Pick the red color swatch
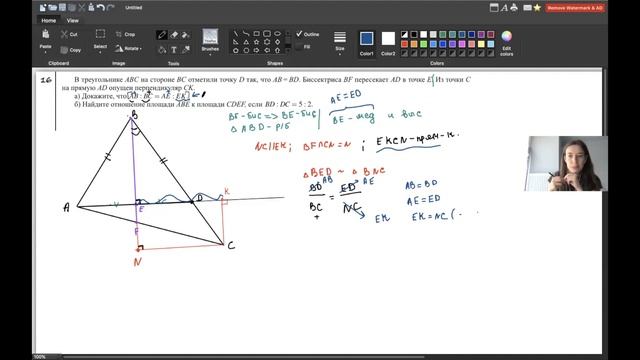 click(x=404, y=44)
